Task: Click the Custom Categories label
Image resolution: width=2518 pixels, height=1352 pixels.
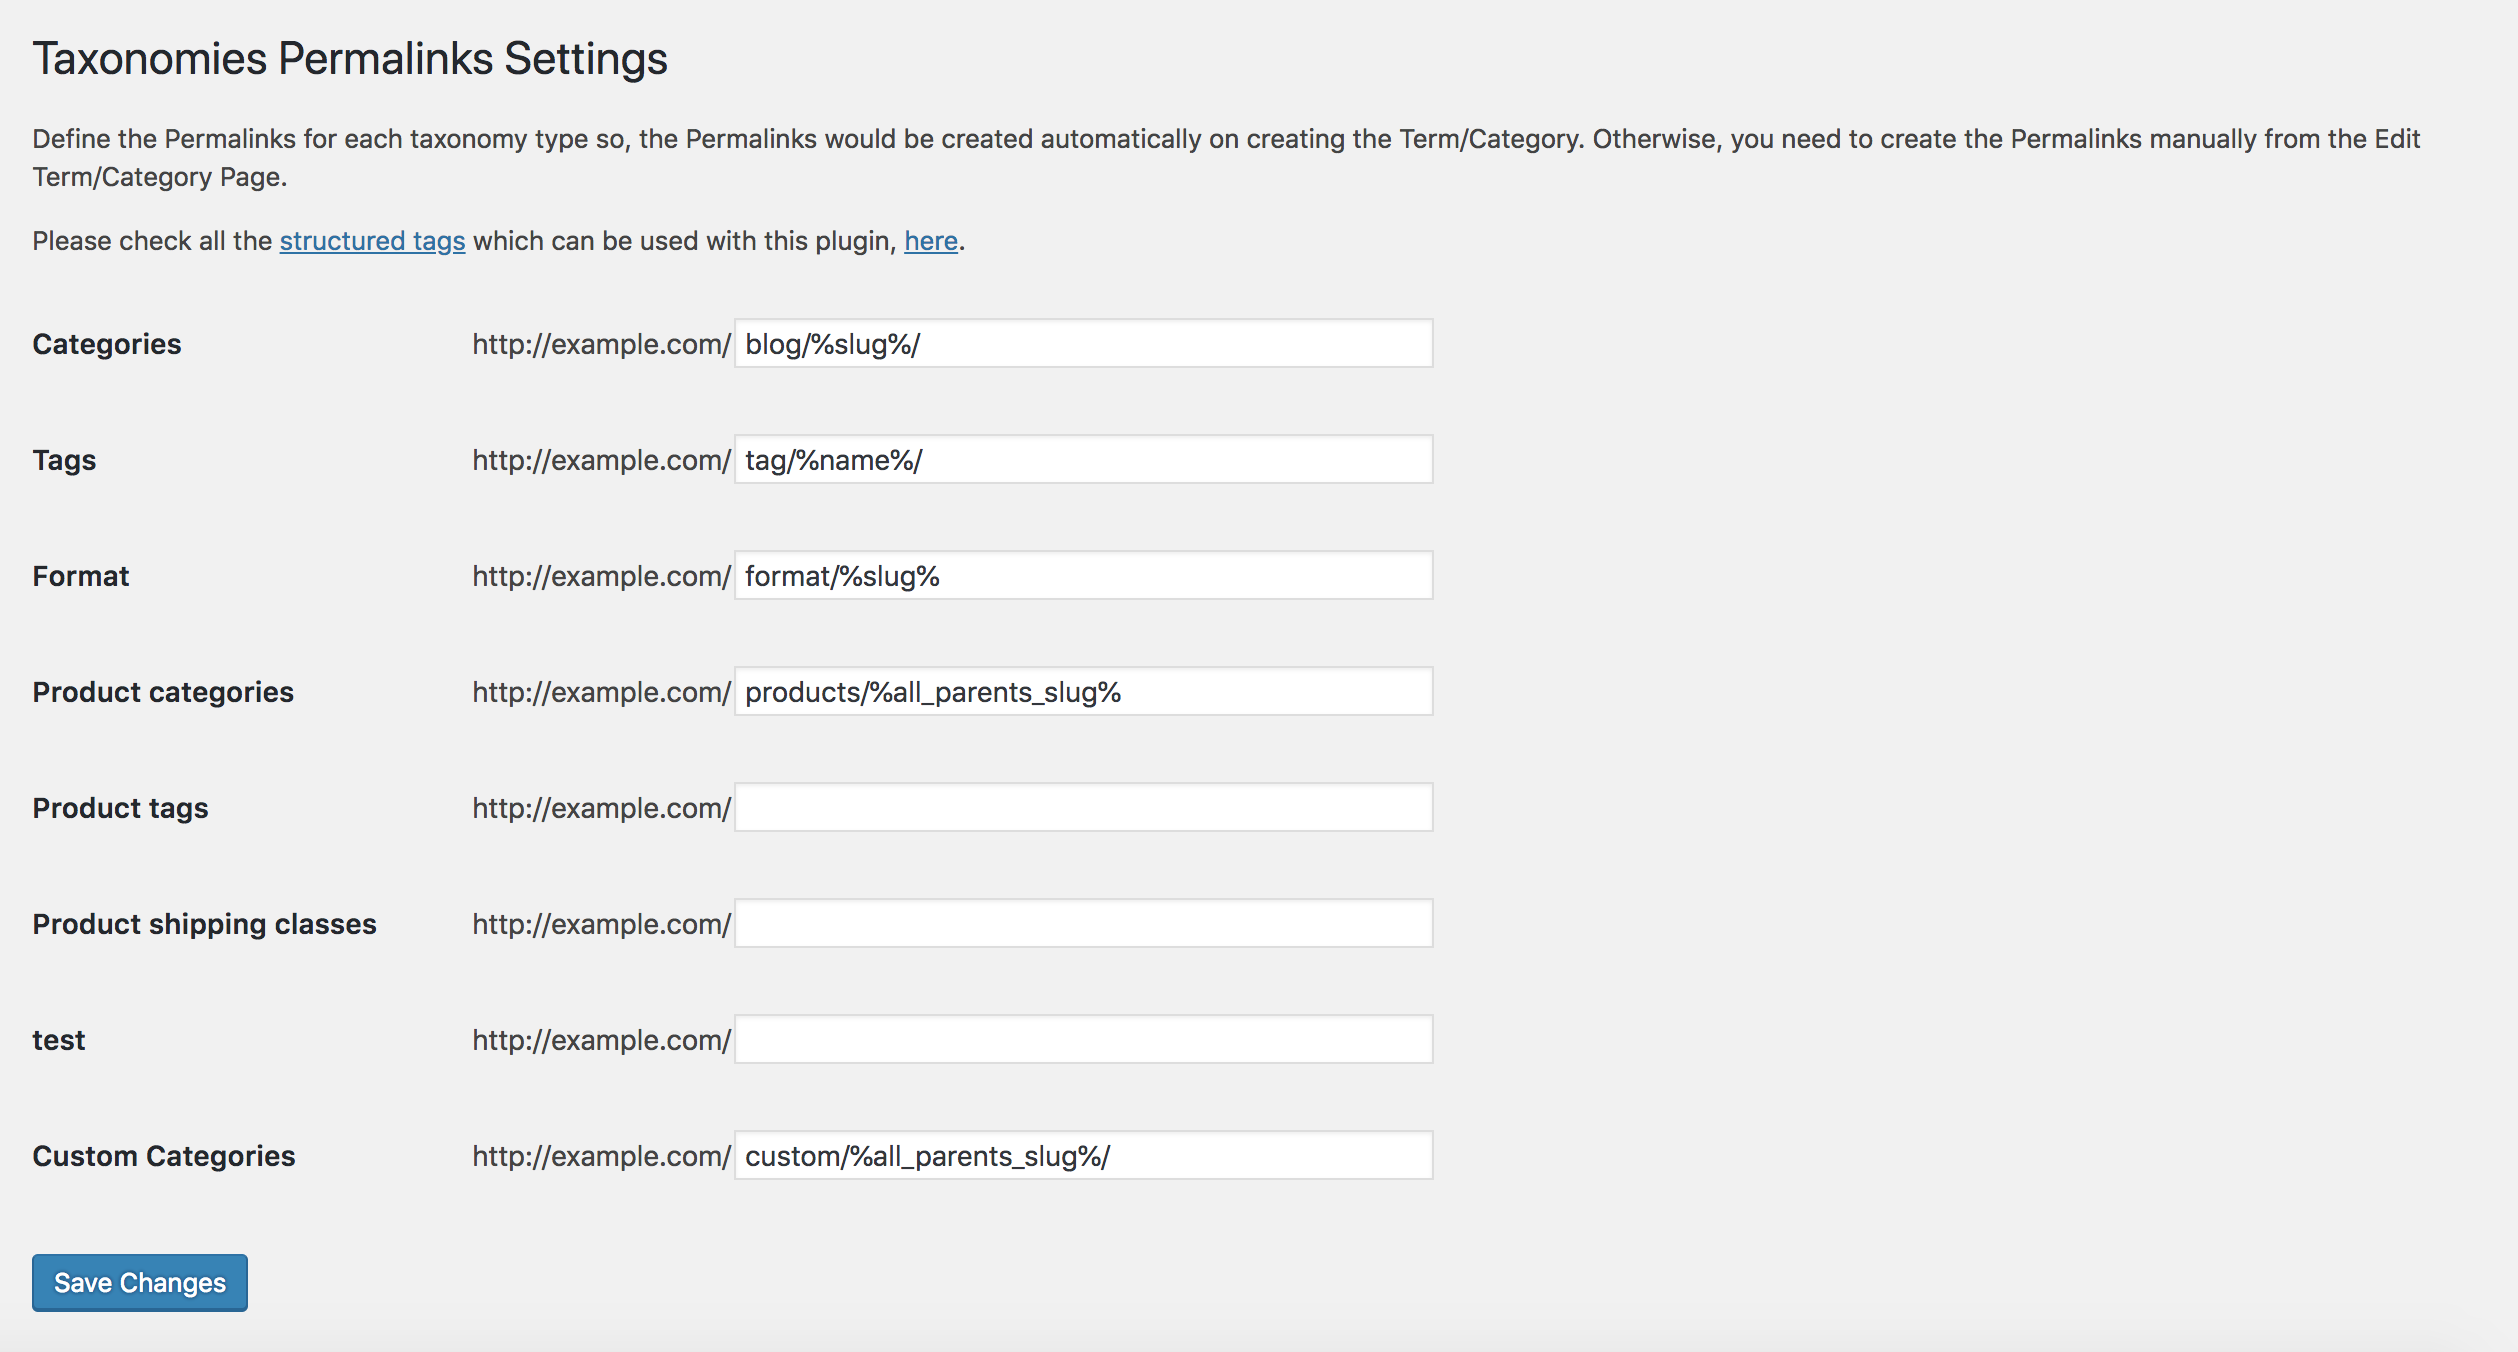Action: pyautogui.click(x=164, y=1156)
